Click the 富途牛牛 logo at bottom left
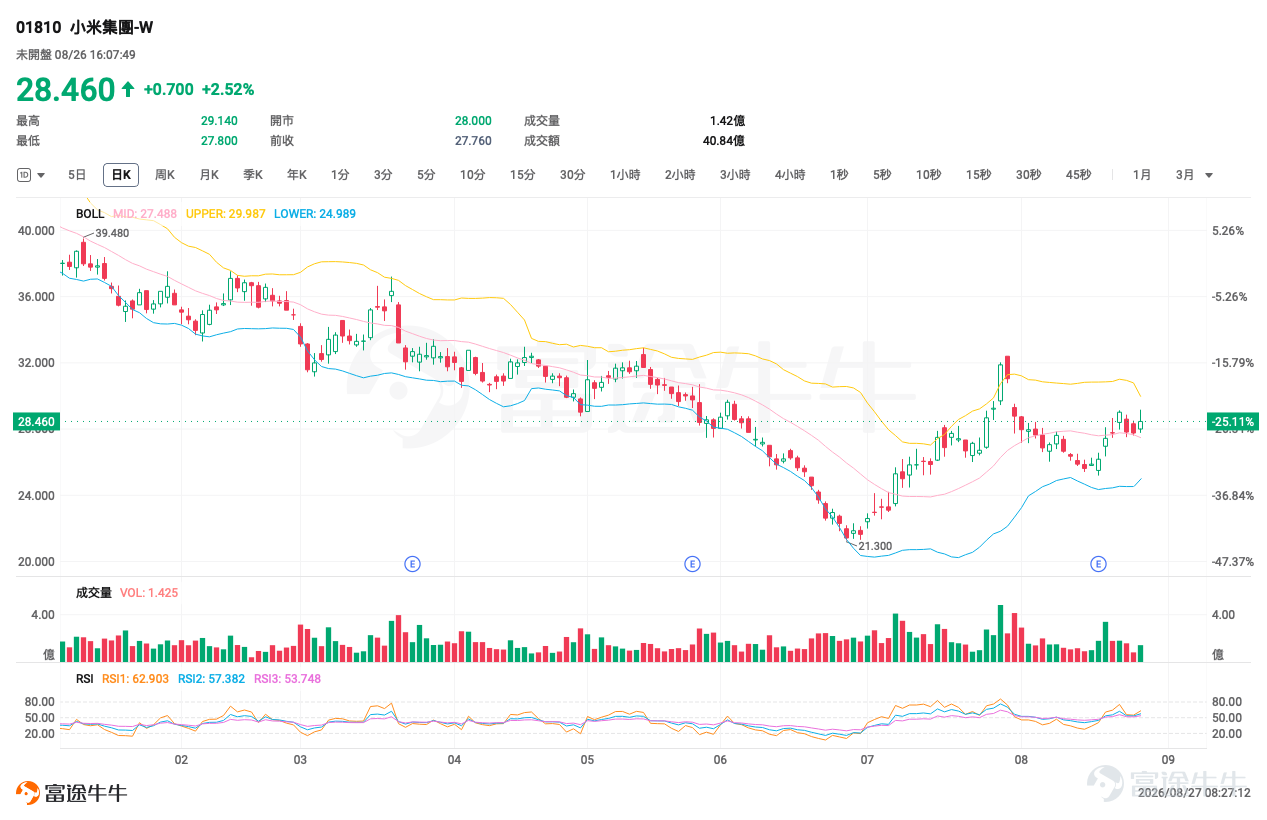 click(71, 793)
